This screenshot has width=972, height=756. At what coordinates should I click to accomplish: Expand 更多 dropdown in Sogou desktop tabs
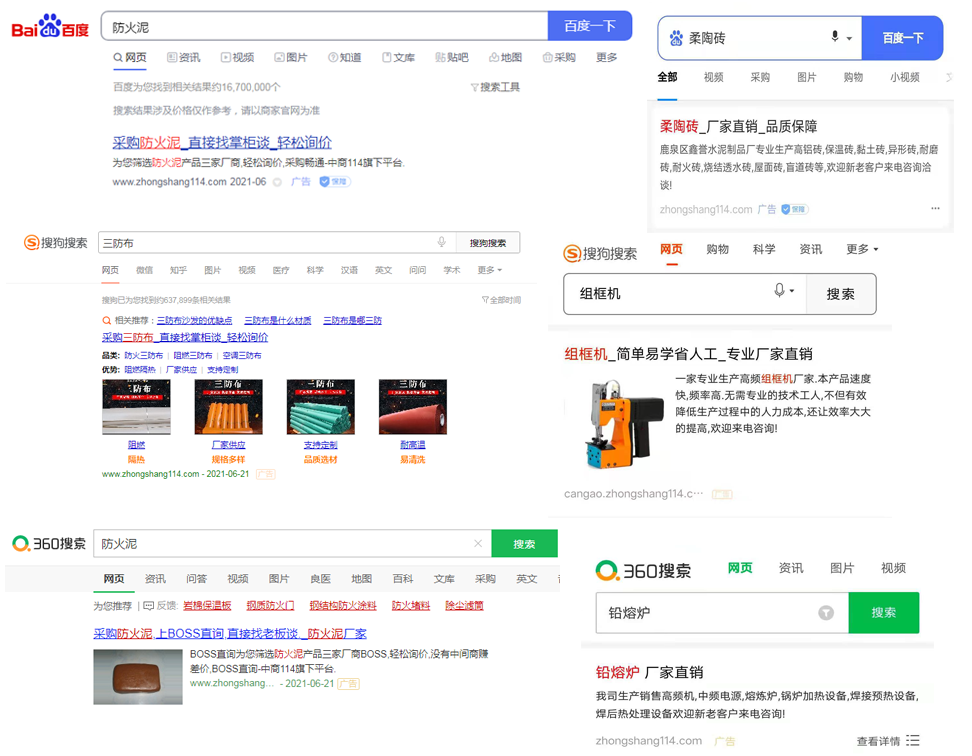click(490, 270)
